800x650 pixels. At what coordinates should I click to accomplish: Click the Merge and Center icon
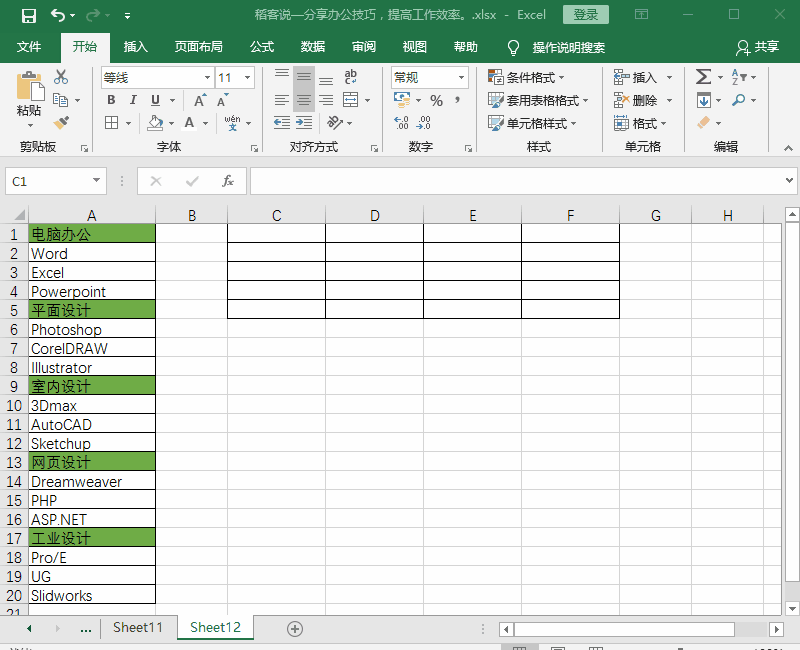point(351,100)
